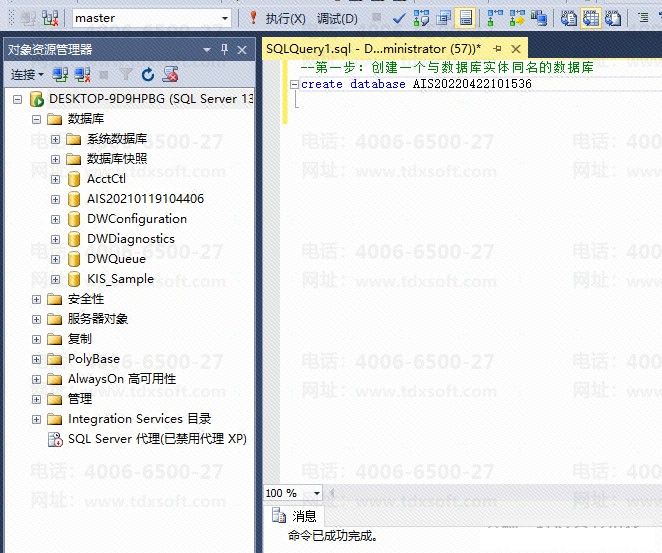The height and width of the screenshot is (553, 662).
Task: Select results to text icon
Action: click(x=569, y=18)
